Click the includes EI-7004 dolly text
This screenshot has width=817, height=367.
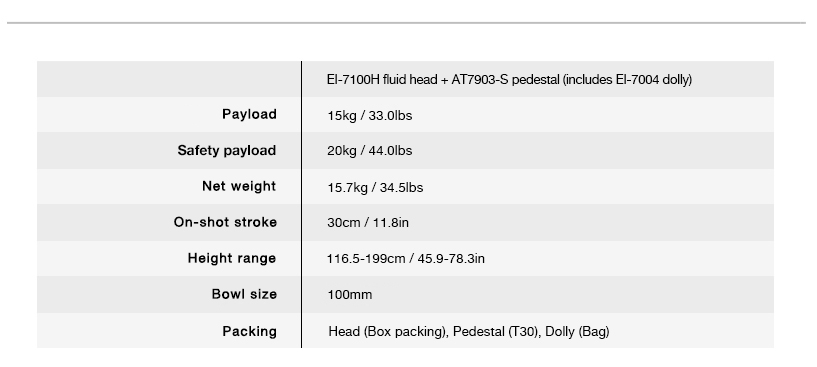627,80
